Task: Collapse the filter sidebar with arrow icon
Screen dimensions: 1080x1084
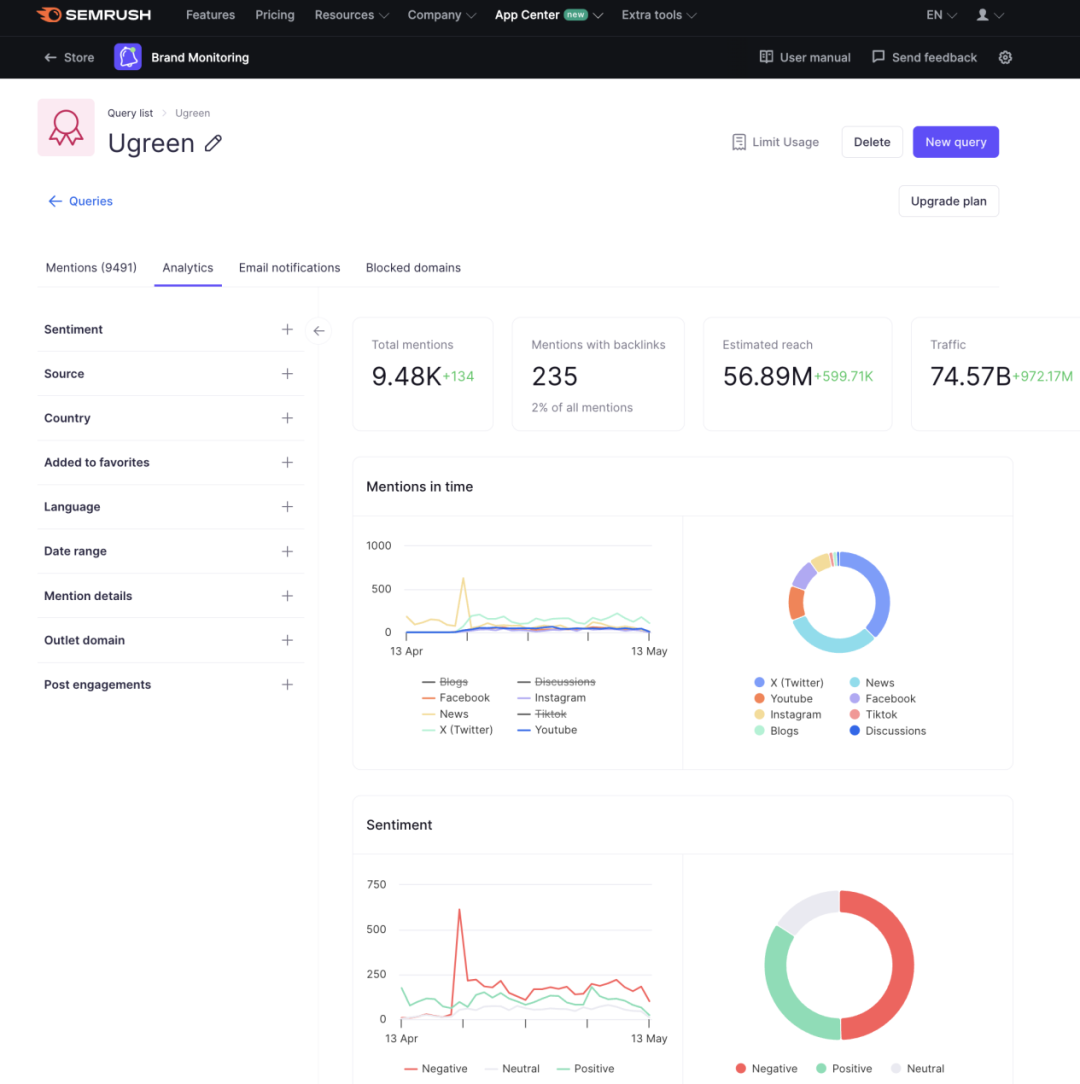Action: click(319, 330)
